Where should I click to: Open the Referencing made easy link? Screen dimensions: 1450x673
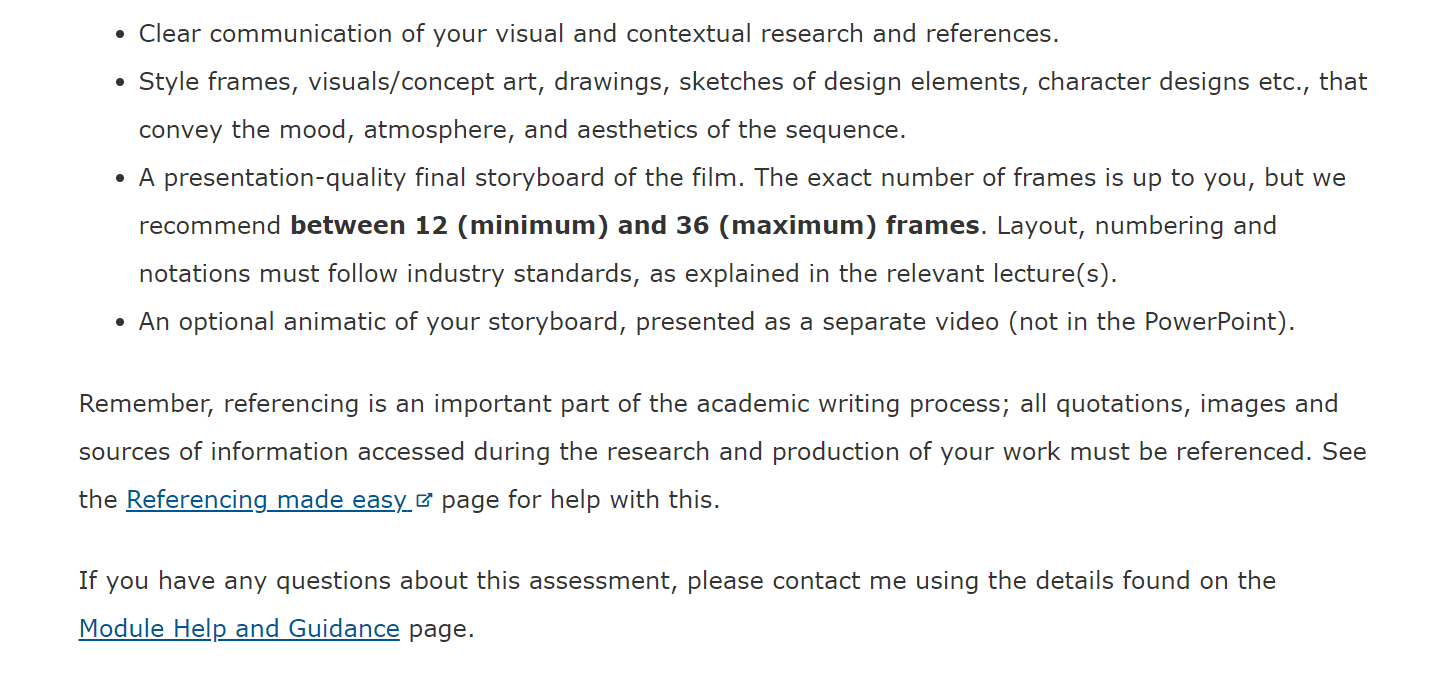click(x=268, y=500)
